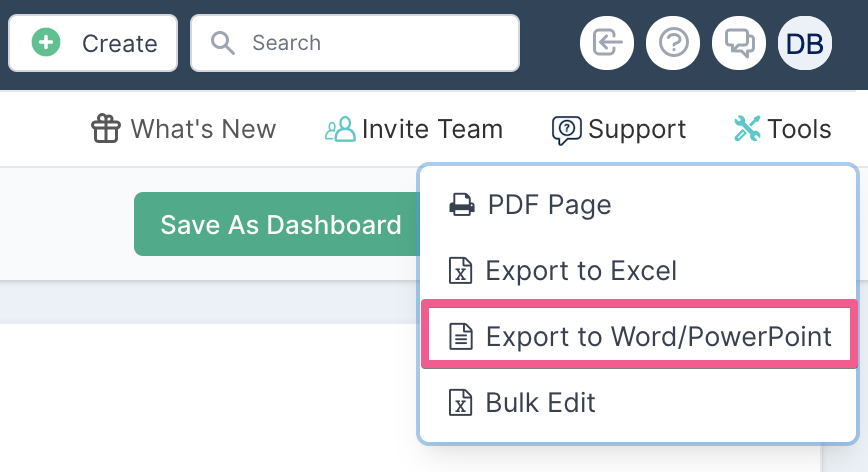Click the Support speech bubble icon
The height and width of the screenshot is (472, 868).
[566, 130]
